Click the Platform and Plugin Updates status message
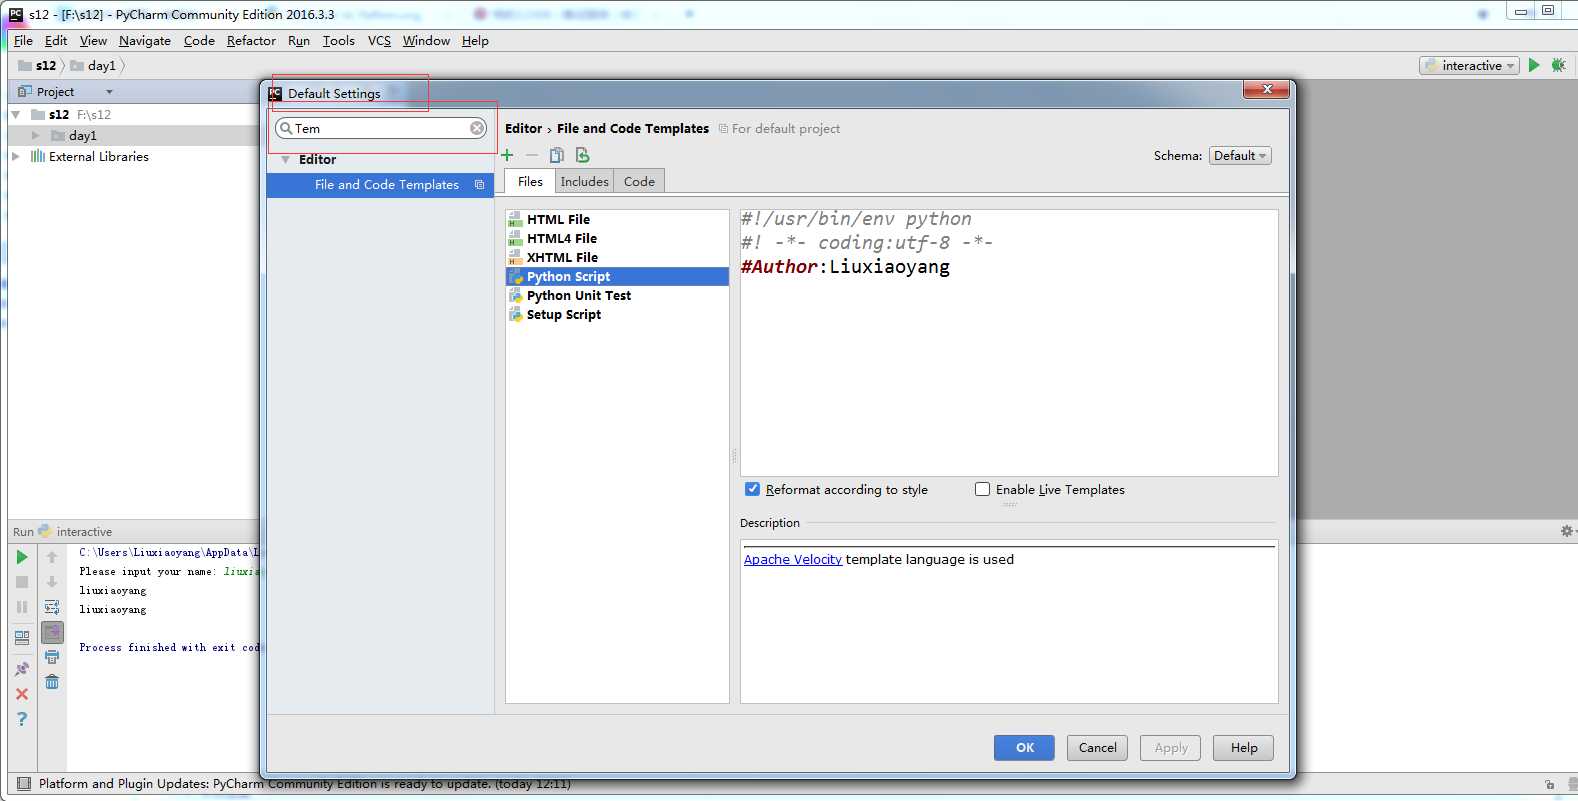The width and height of the screenshot is (1578, 801). [304, 784]
